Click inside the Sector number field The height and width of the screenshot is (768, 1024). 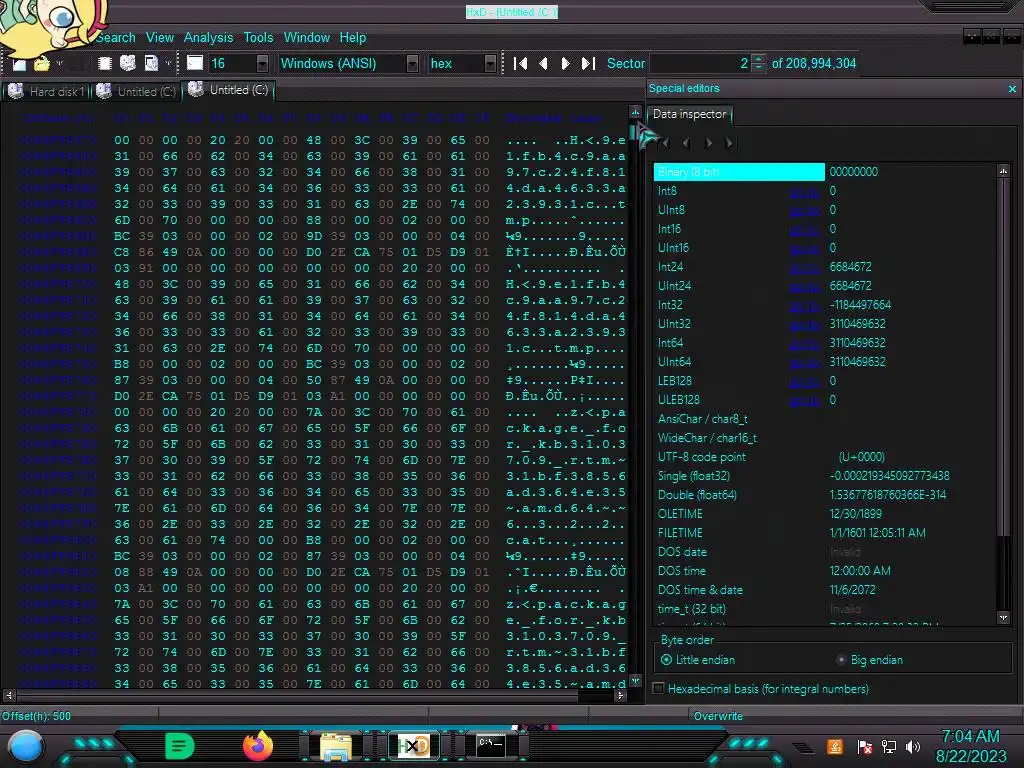pos(701,63)
